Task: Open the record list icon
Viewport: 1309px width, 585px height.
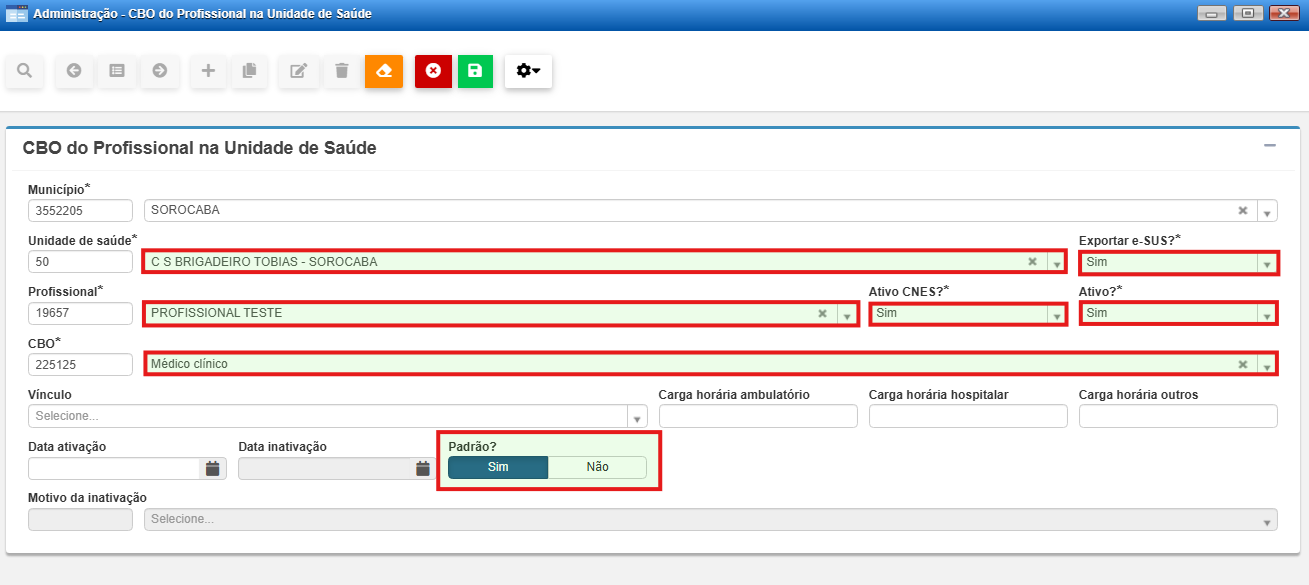Action: coord(117,71)
